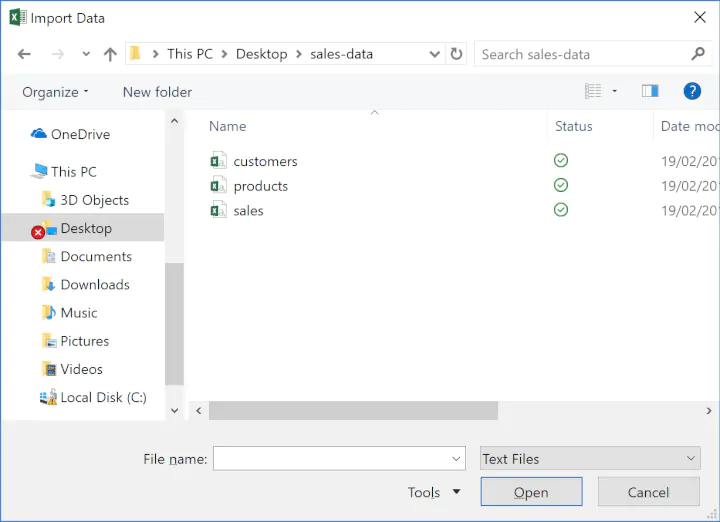720x522 pixels.
Task: Click the search magnifier icon
Action: (698, 54)
